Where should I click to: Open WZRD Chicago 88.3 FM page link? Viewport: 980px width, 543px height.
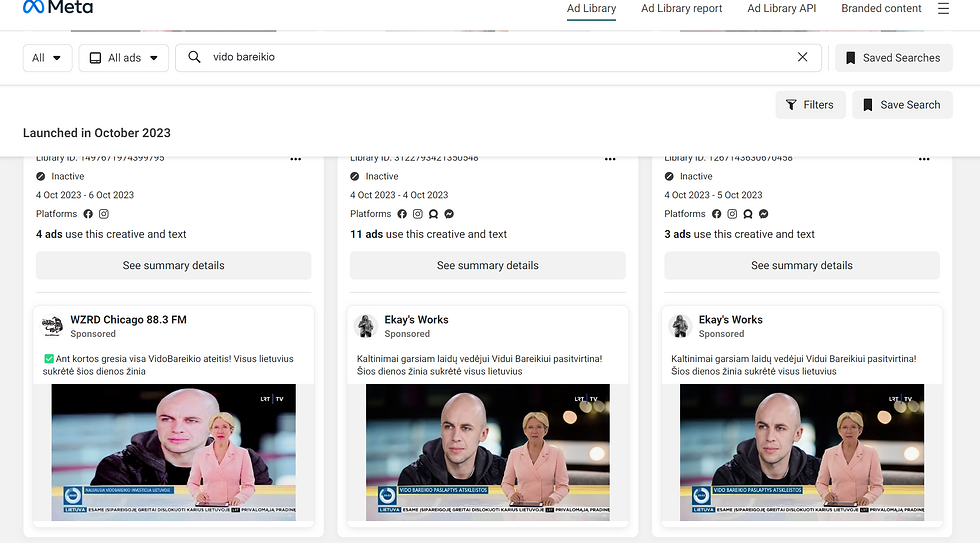(128, 319)
